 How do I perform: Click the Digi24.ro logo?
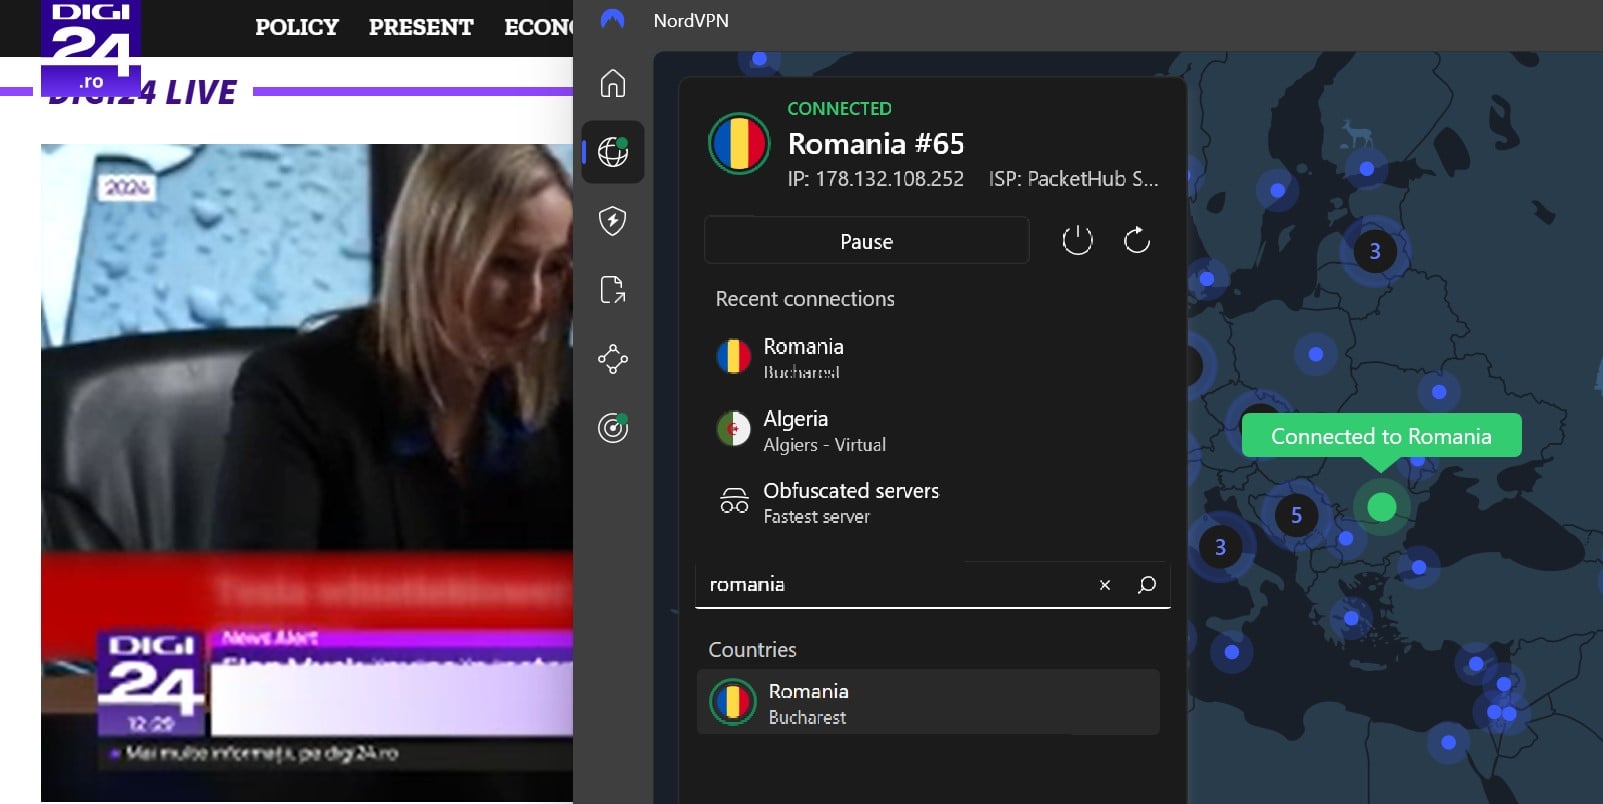point(91,47)
